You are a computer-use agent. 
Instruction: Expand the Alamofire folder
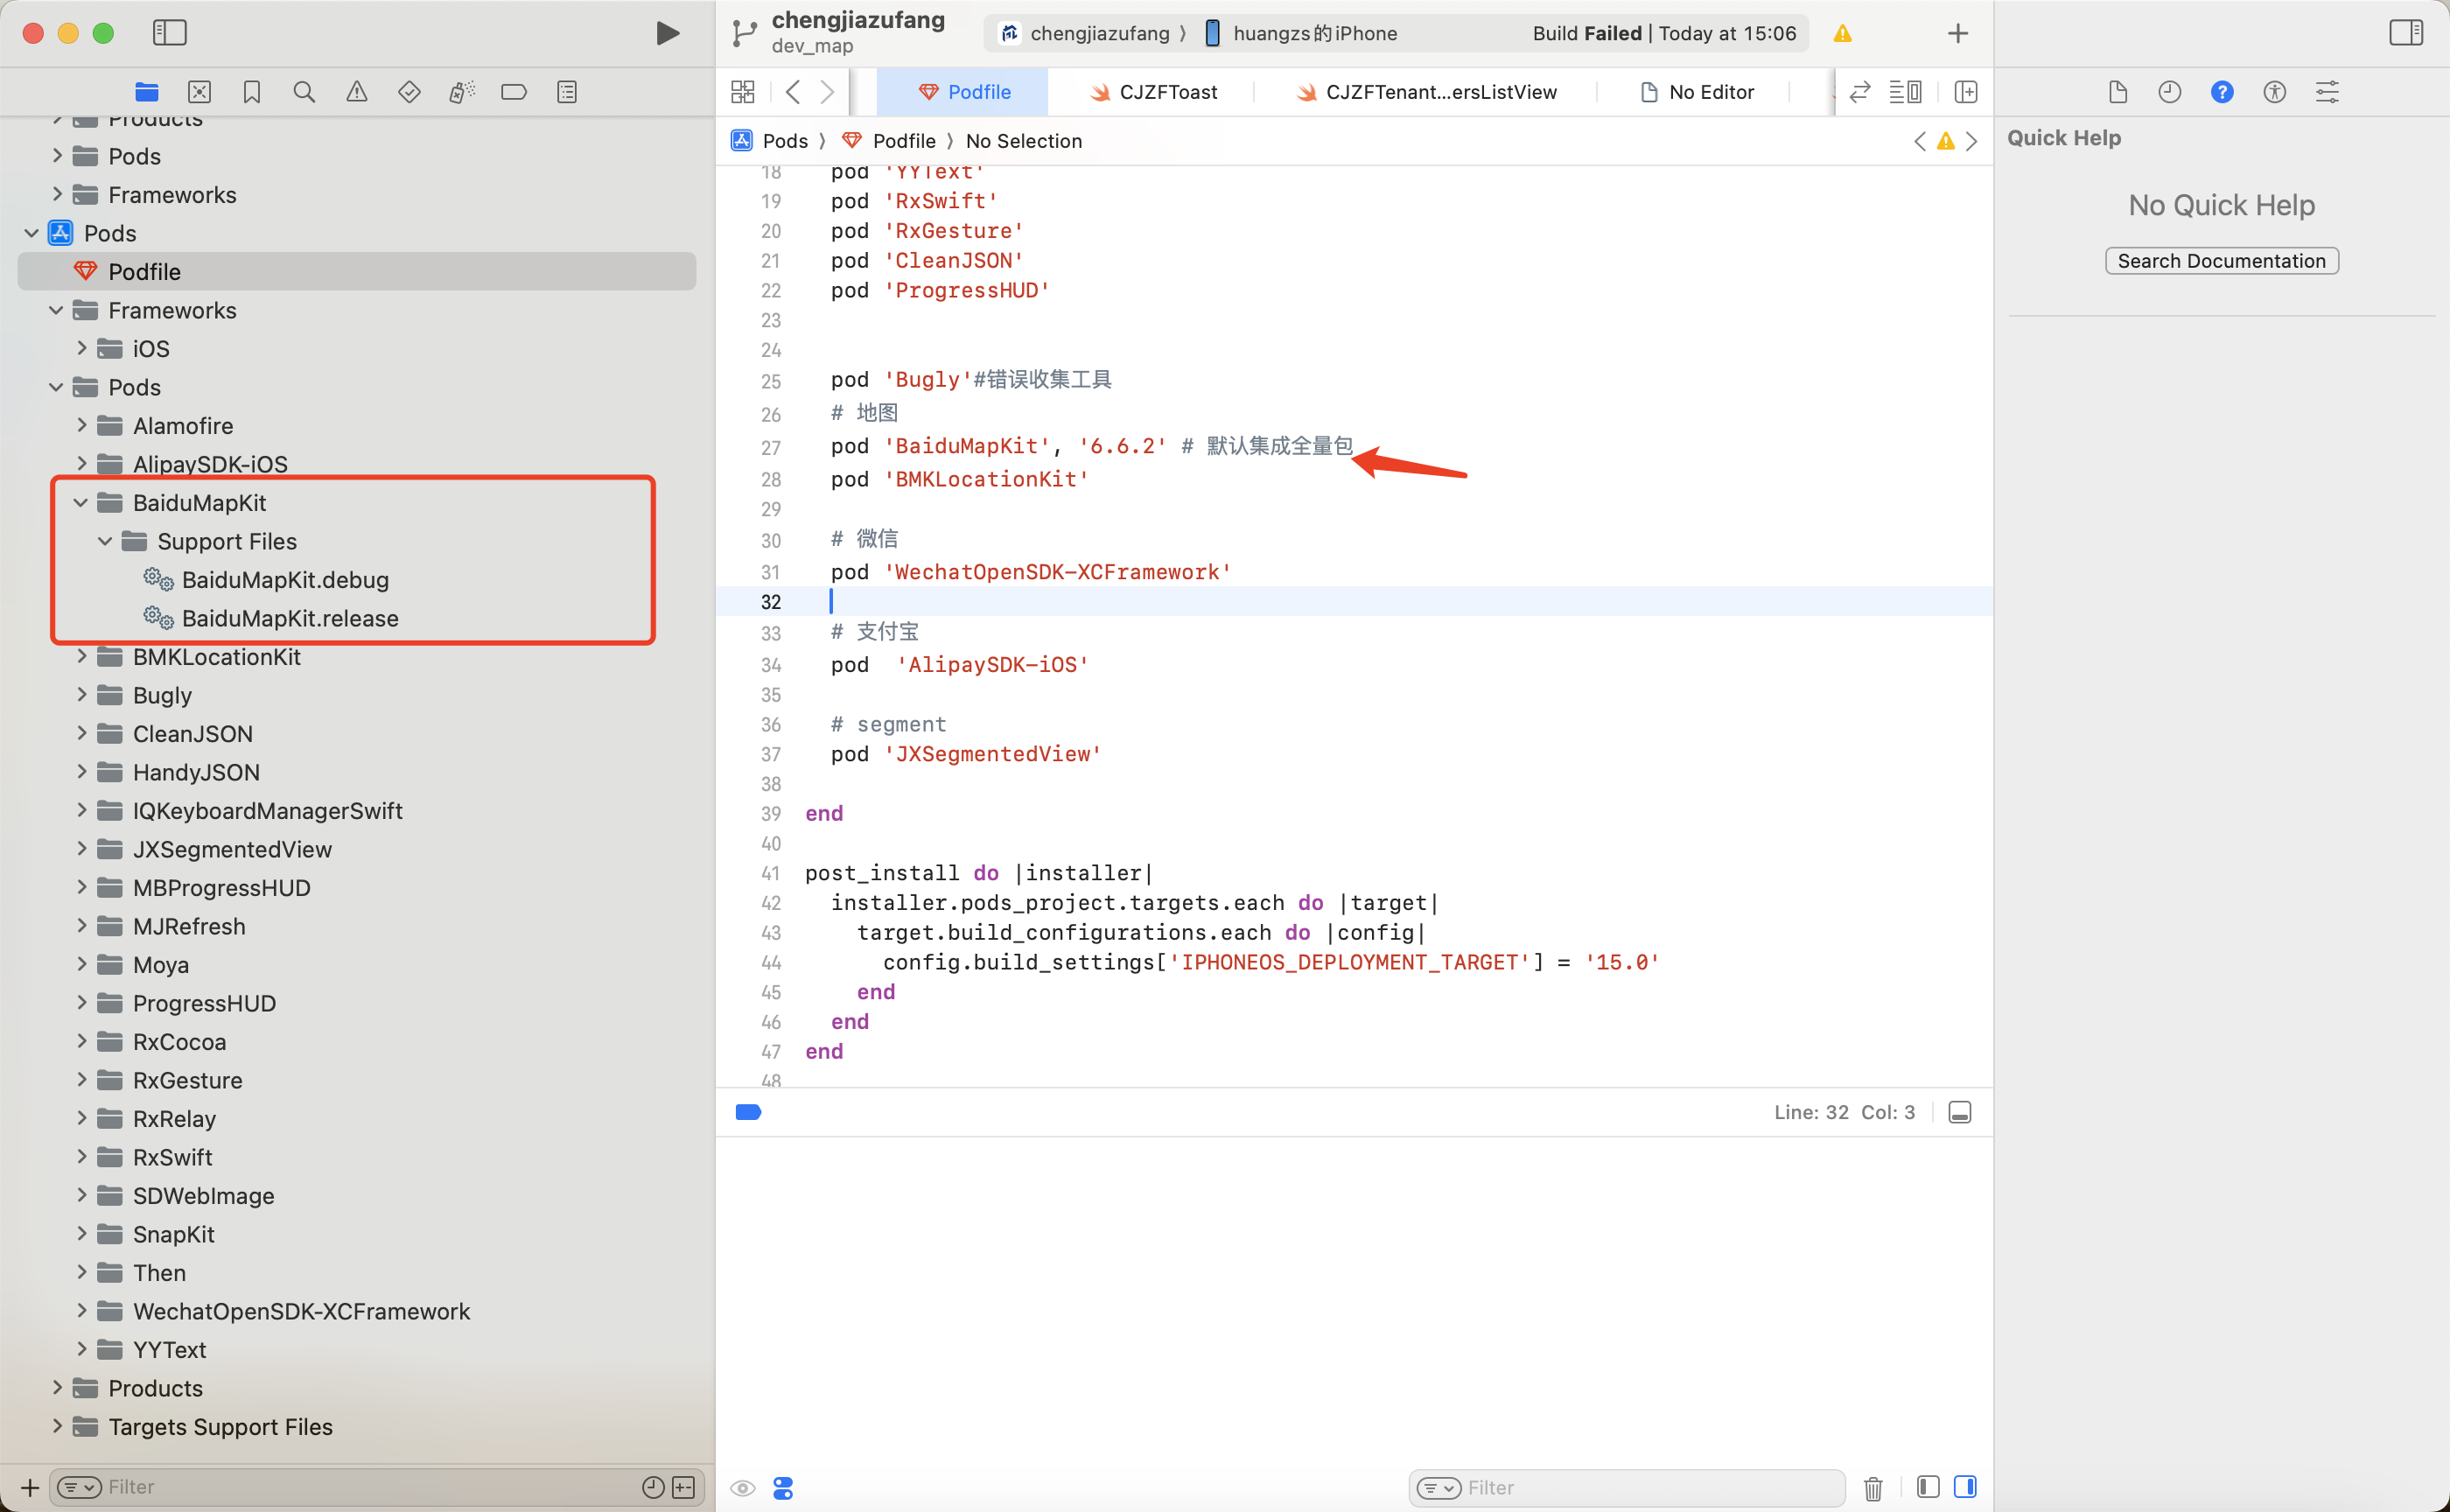(x=82, y=425)
